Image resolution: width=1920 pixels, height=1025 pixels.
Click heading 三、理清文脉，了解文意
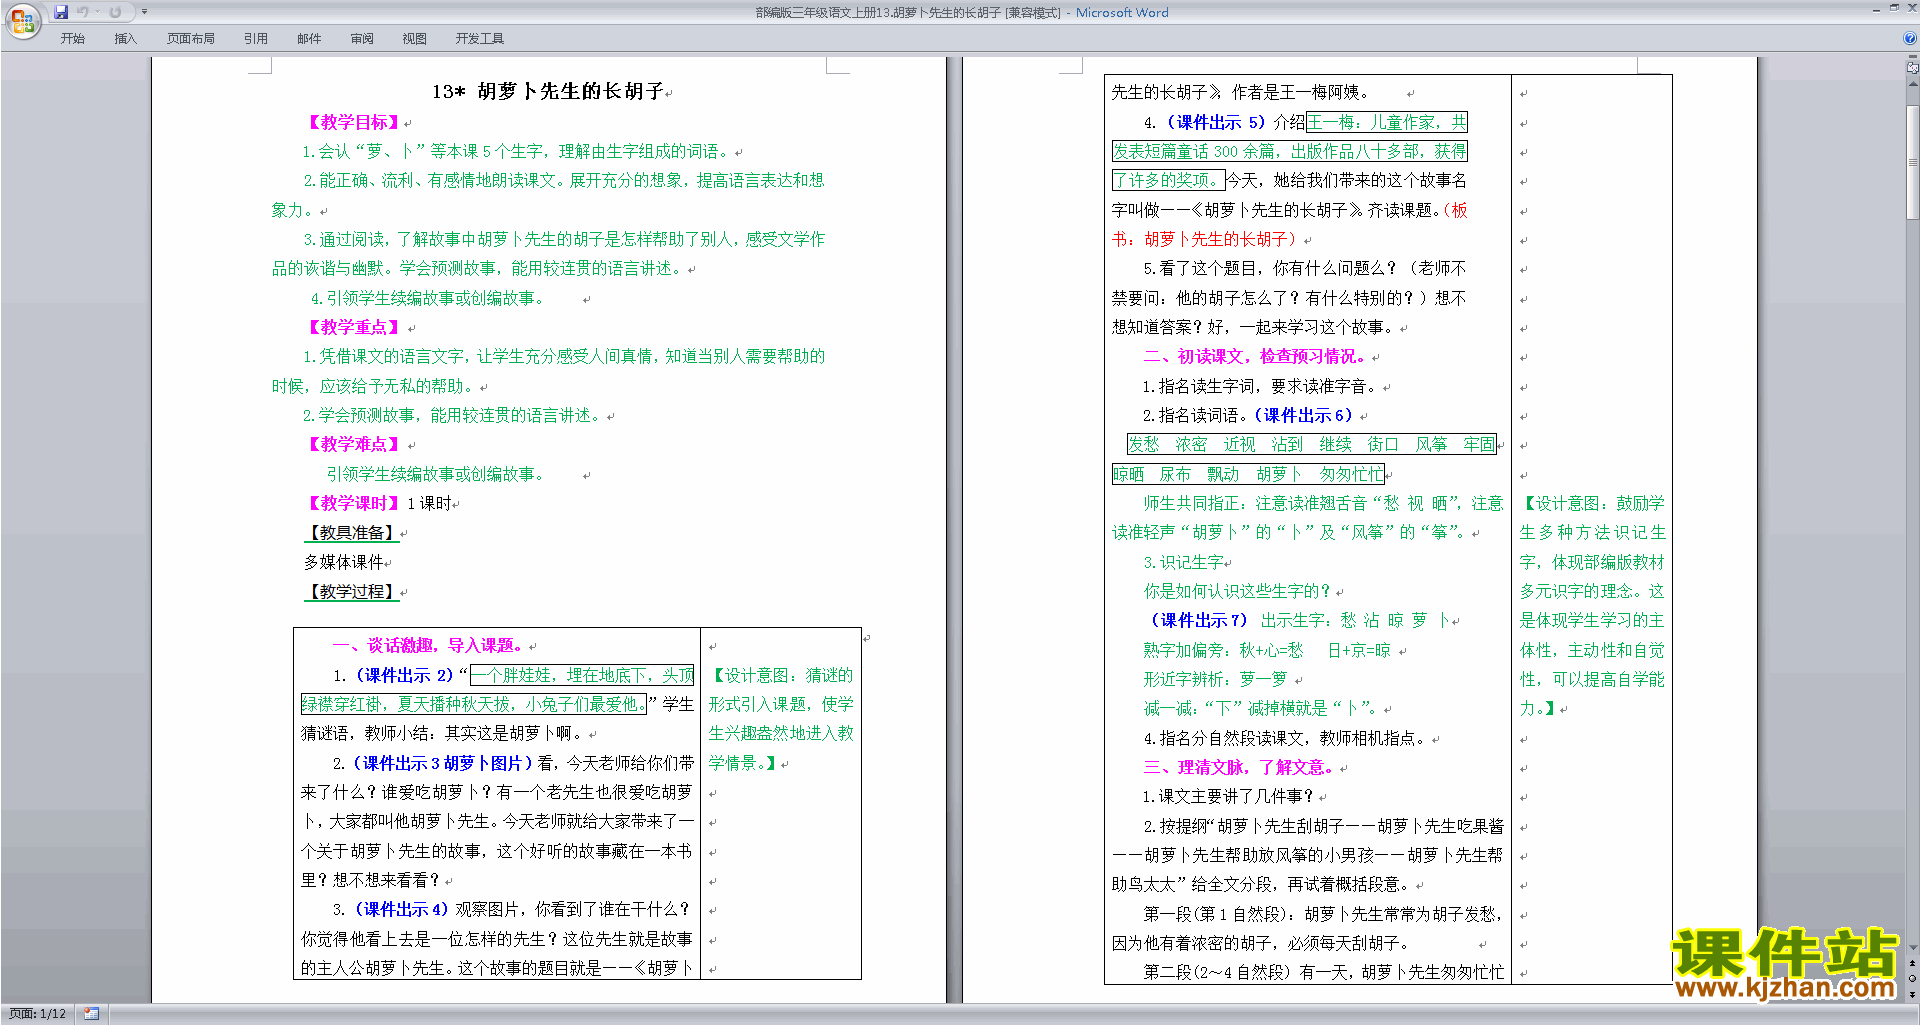[x=1238, y=767]
